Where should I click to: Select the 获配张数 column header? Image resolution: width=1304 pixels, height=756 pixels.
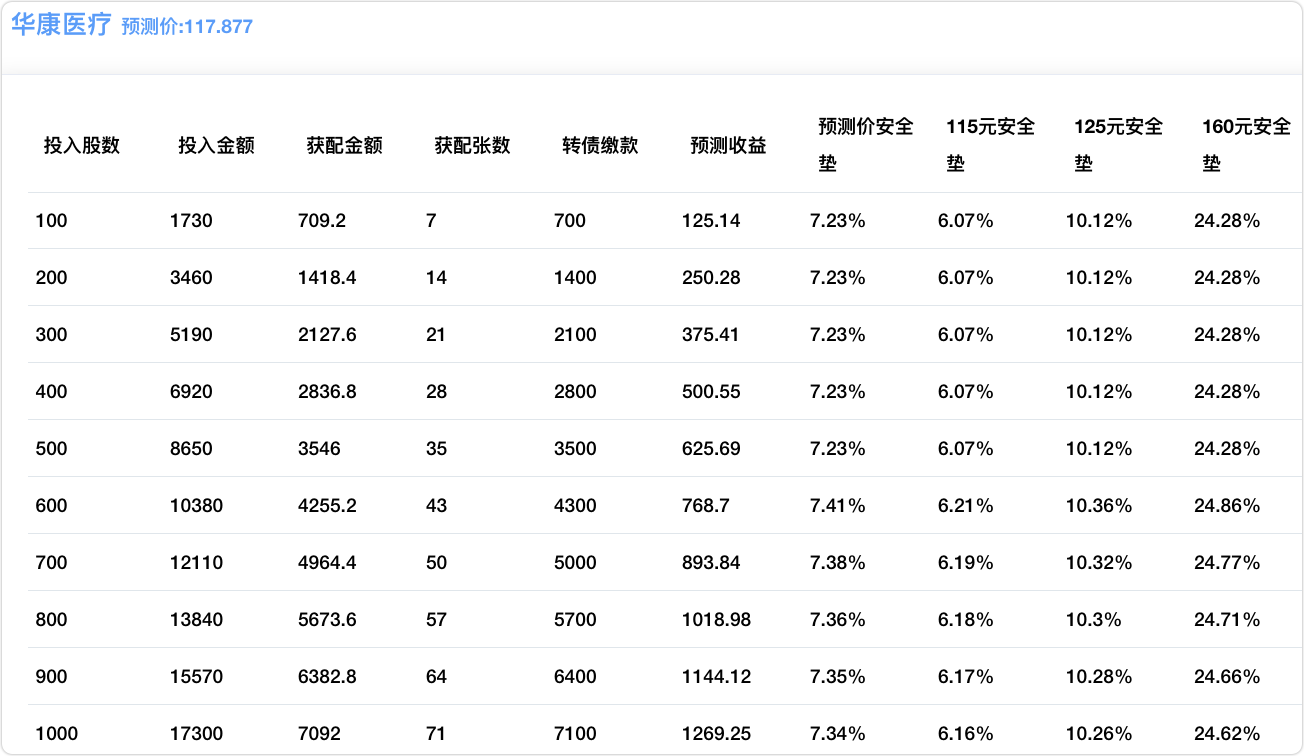coord(472,145)
